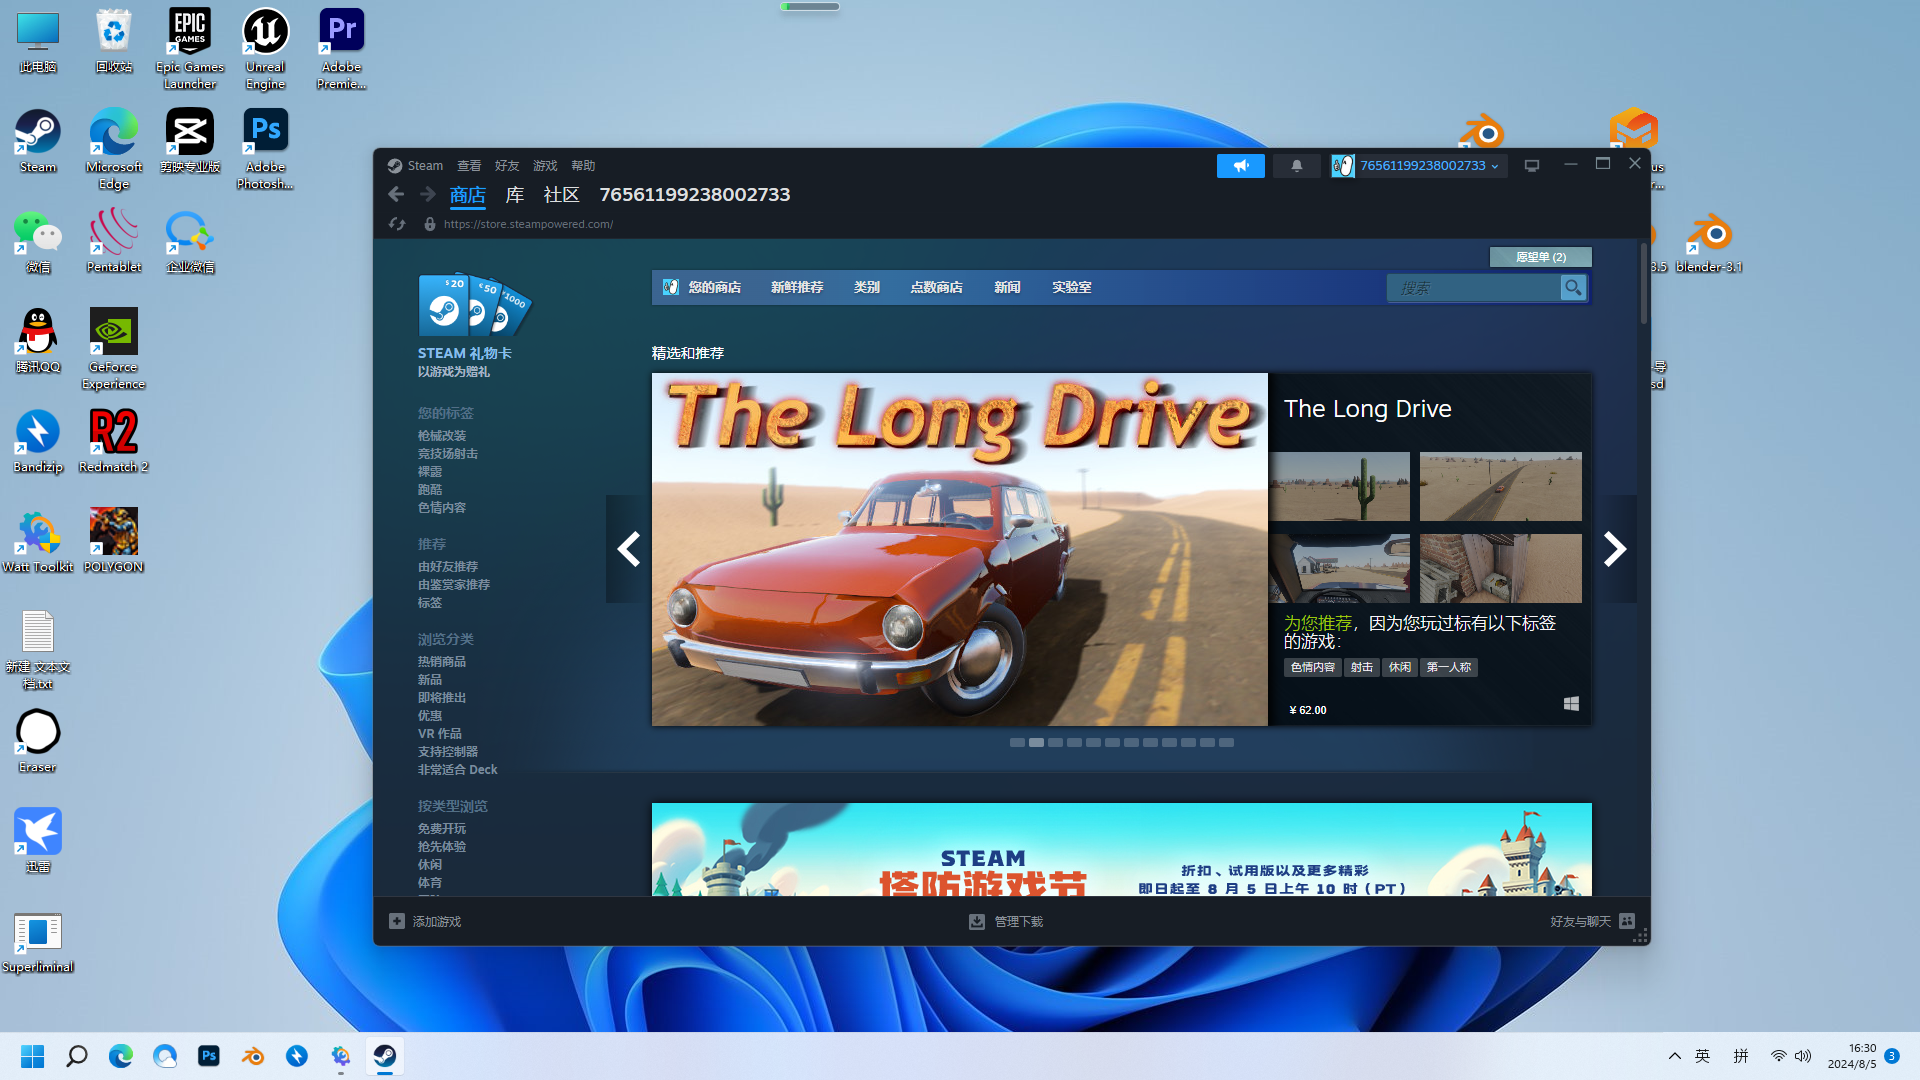Open 免费开玩 free to play link
This screenshot has height=1080, width=1920.
[442, 829]
